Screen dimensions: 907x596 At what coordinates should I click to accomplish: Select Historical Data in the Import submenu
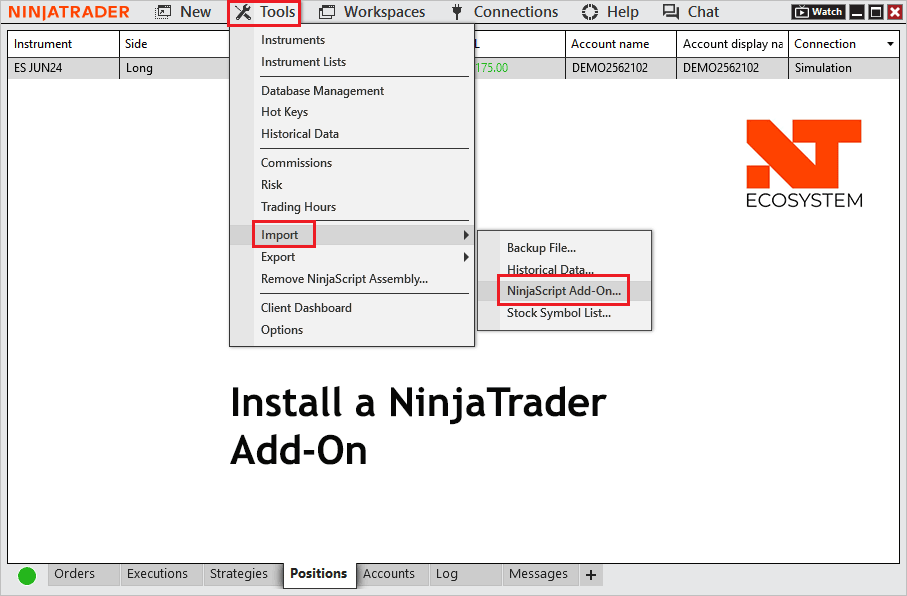point(550,270)
